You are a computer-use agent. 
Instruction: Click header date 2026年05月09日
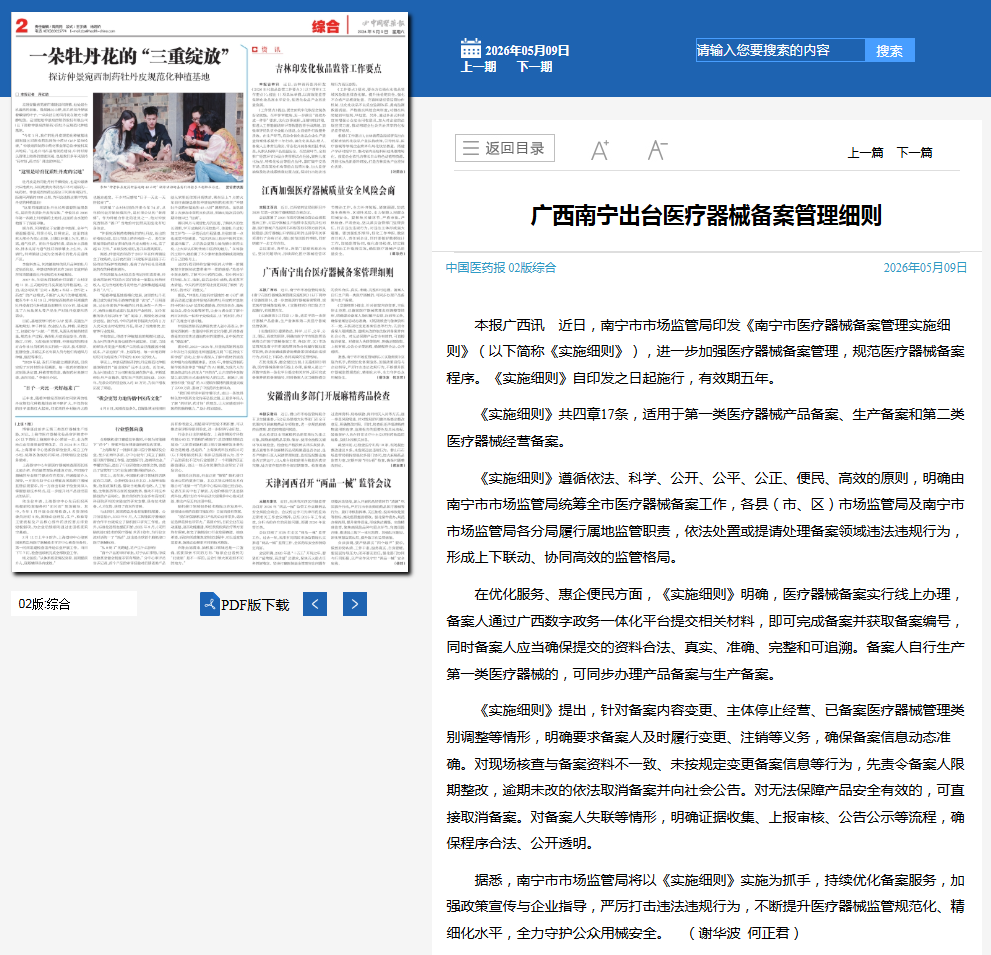pos(527,51)
